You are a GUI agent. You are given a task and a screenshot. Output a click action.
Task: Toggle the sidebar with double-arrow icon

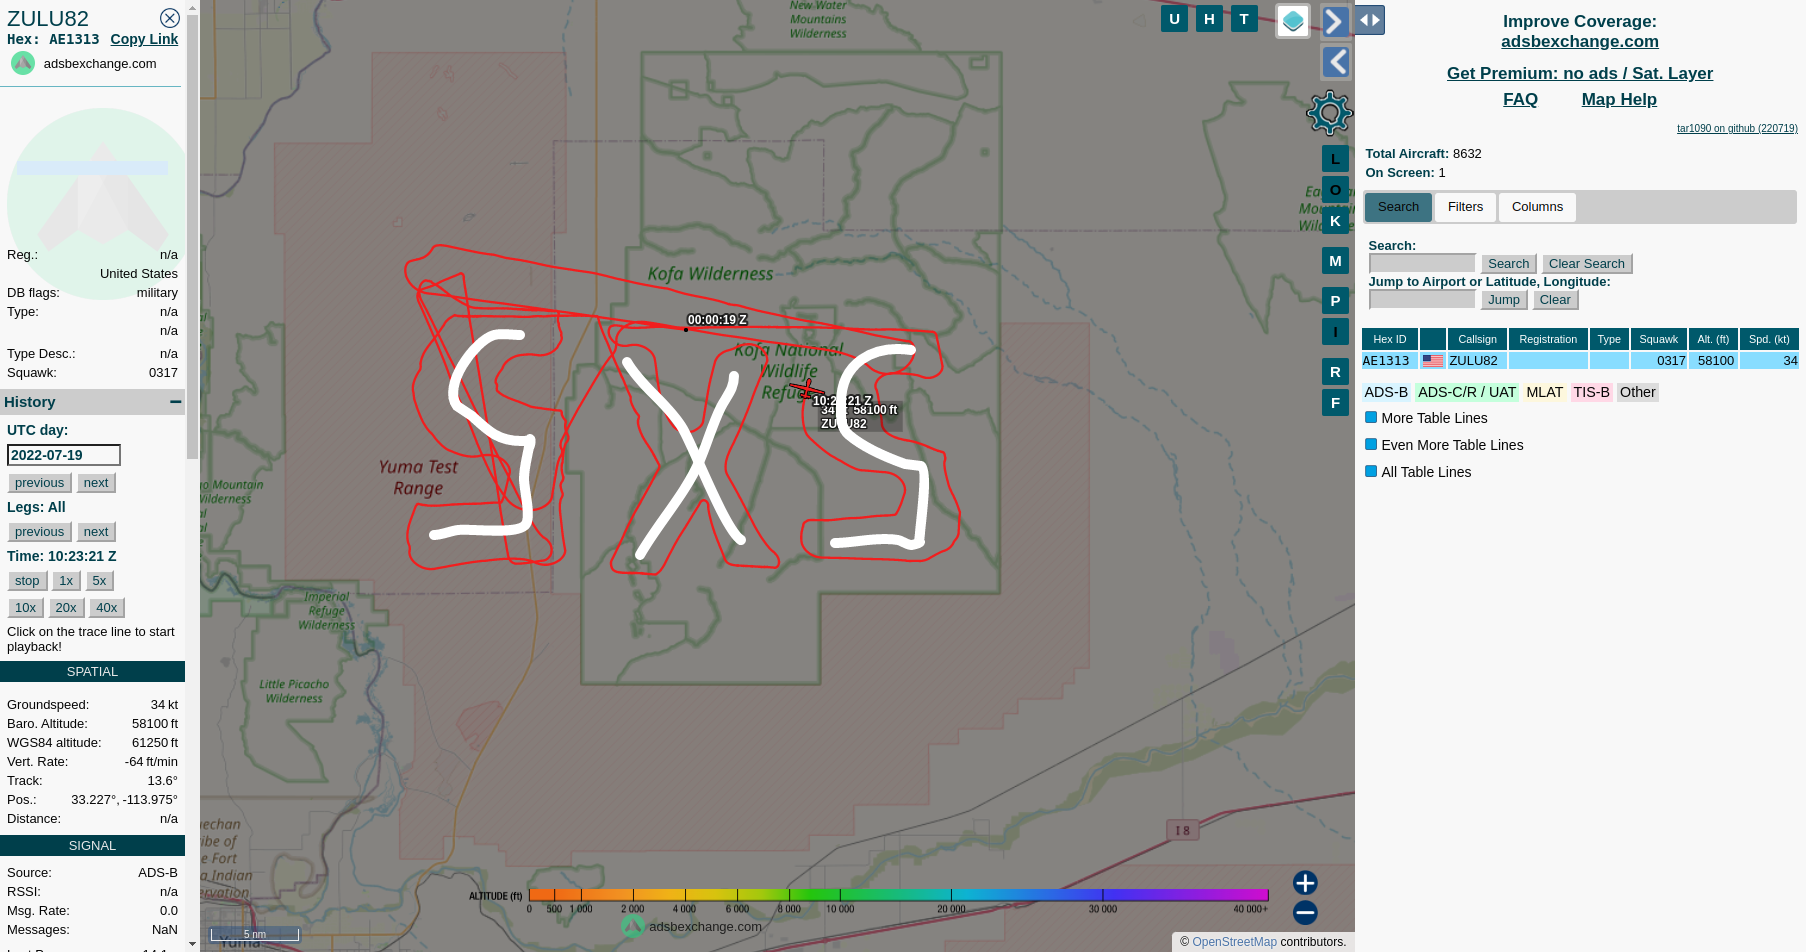[1370, 20]
